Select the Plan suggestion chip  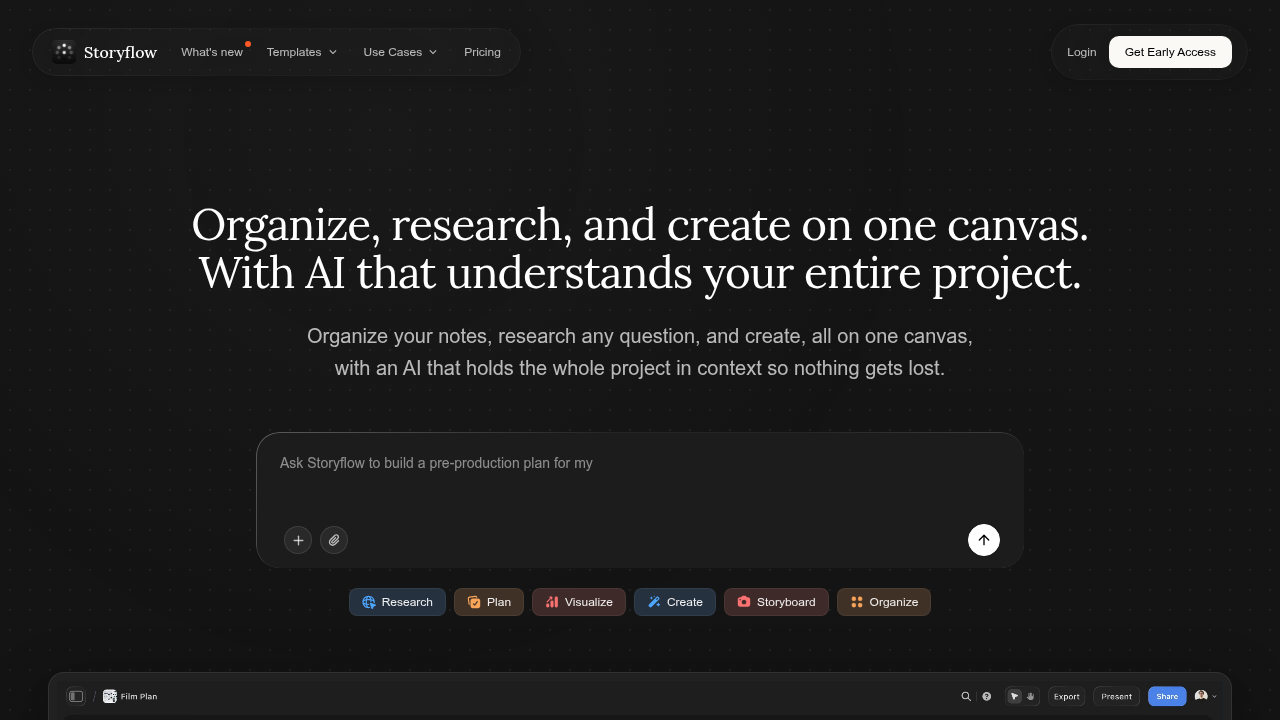click(489, 602)
